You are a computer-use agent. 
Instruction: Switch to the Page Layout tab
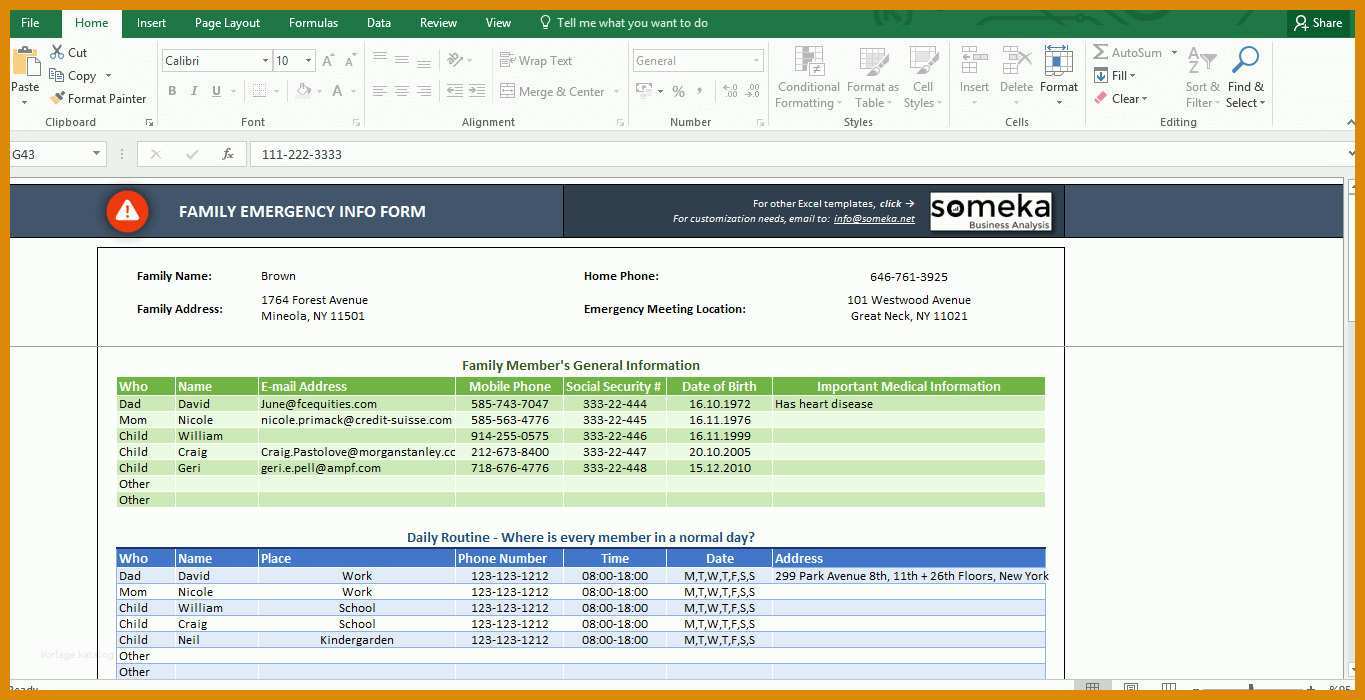point(227,22)
